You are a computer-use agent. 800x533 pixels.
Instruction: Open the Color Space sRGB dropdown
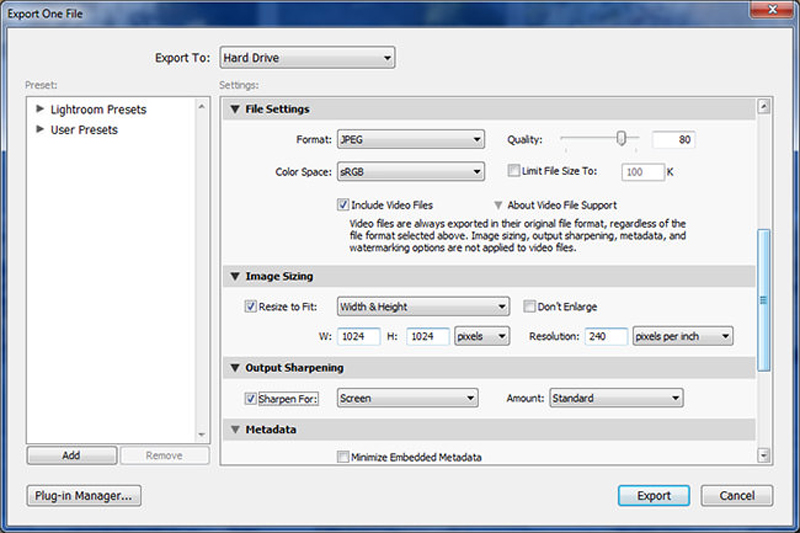(x=410, y=172)
